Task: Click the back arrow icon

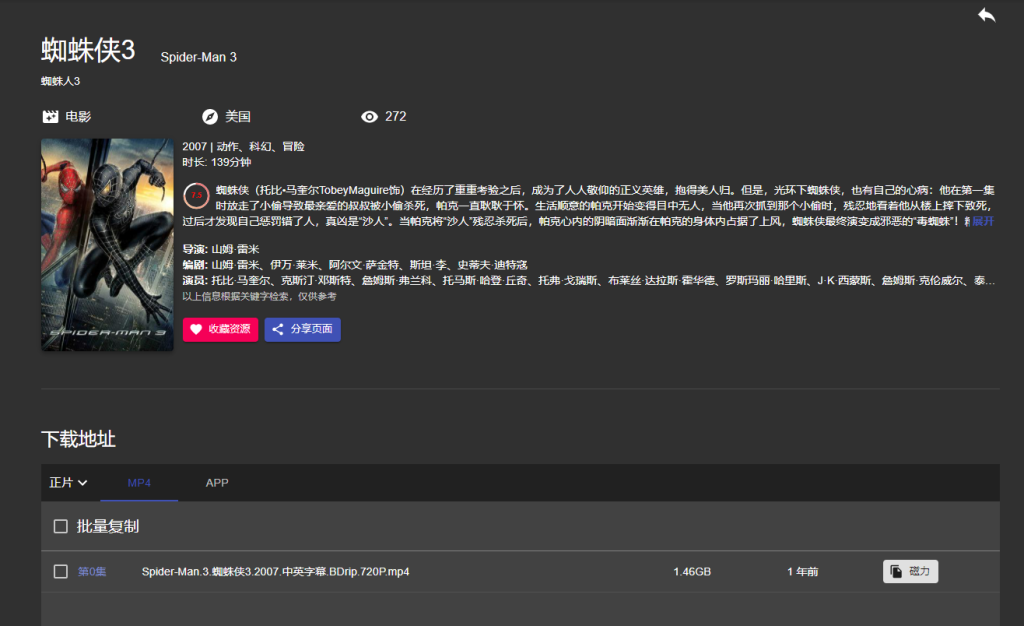Action: [x=986, y=14]
